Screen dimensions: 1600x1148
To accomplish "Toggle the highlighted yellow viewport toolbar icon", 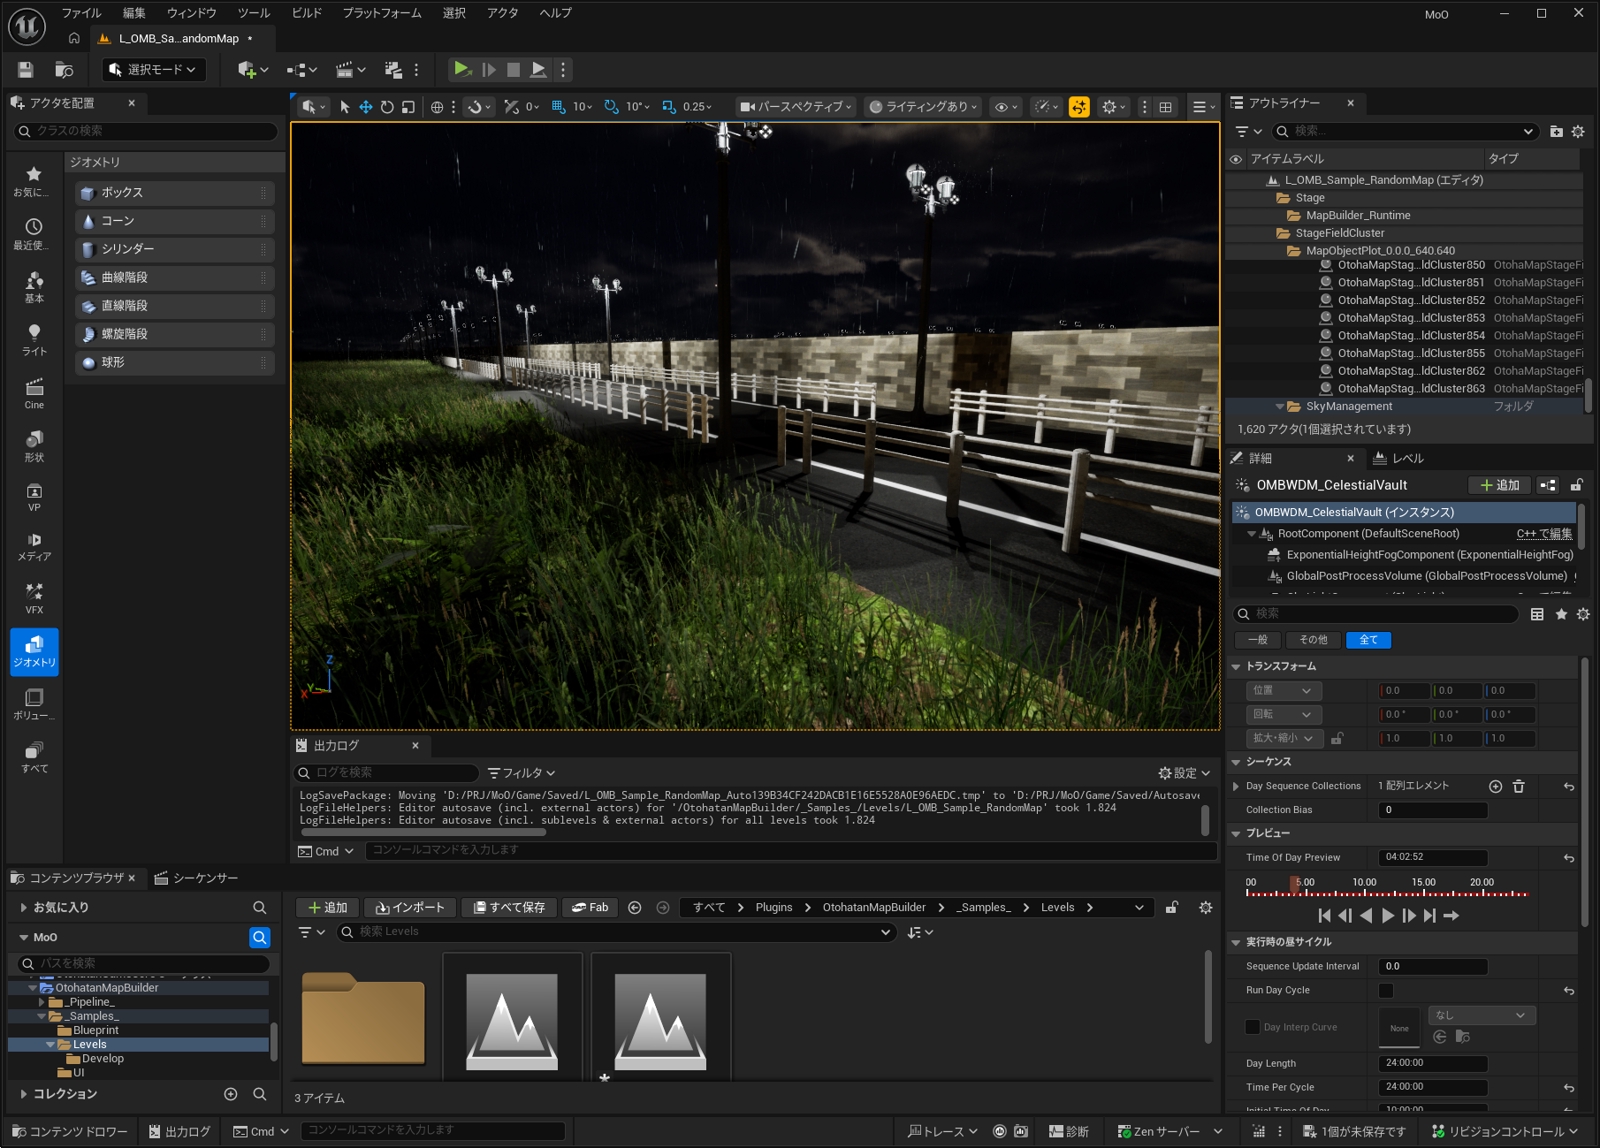I will [x=1079, y=107].
